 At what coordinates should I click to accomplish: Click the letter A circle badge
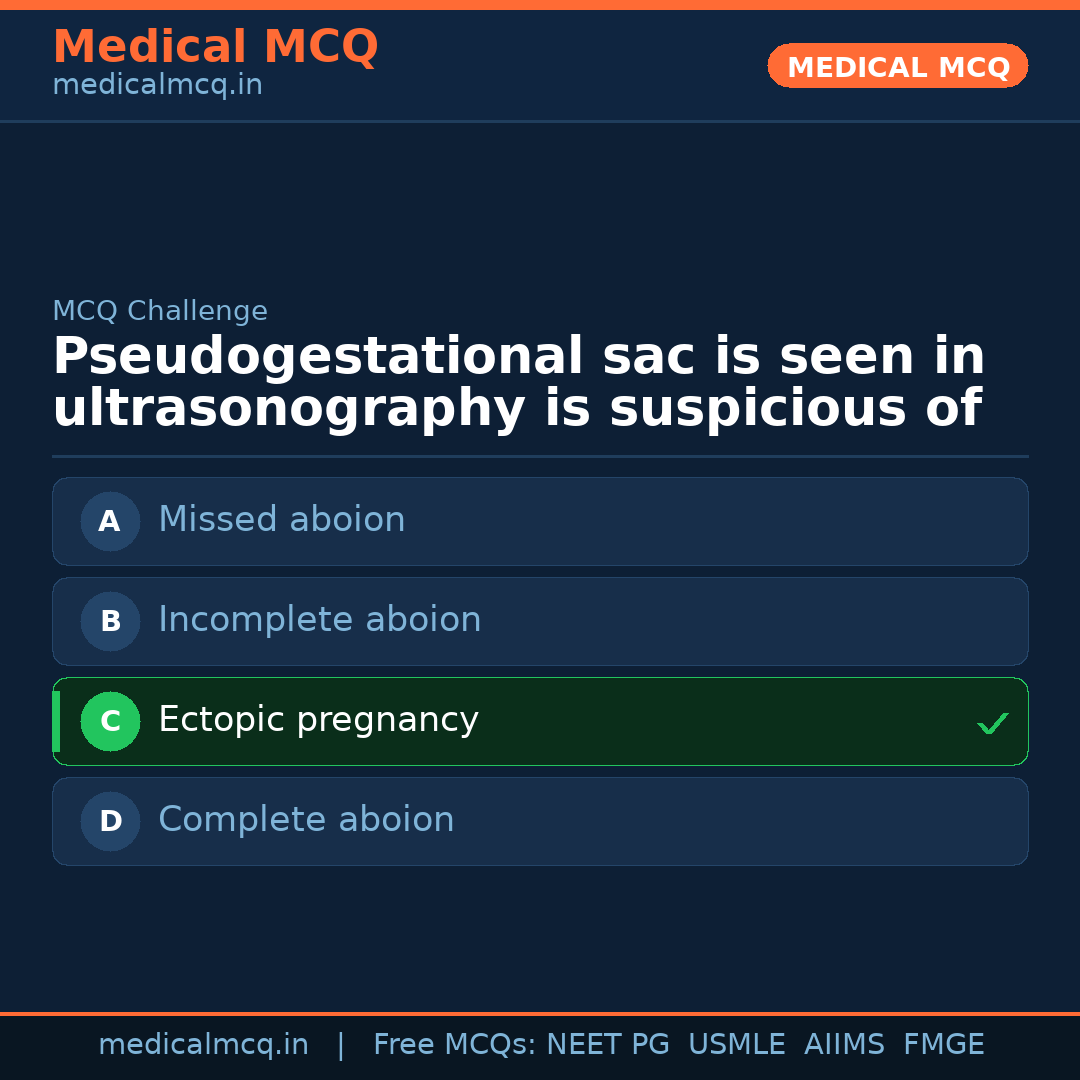[110, 521]
